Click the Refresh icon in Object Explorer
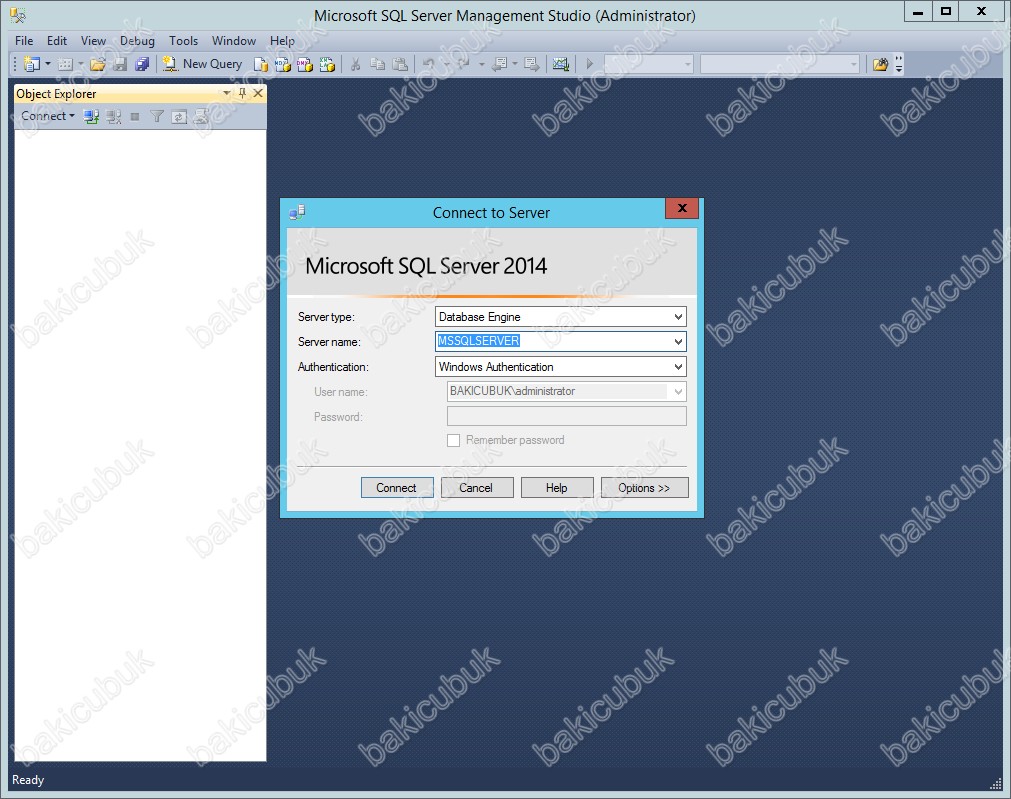 [x=179, y=117]
